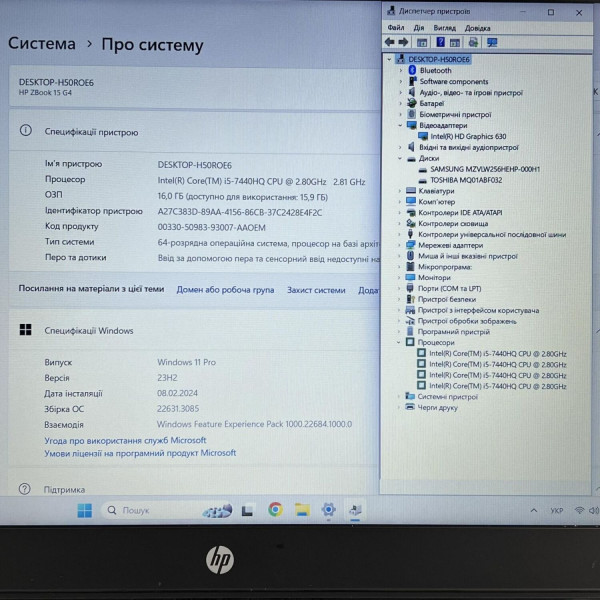Image resolution: width=600 pixels, height=600 pixels.
Task: Click the Help icon in Device Manager toolbar
Action: [x=440, y=42]
